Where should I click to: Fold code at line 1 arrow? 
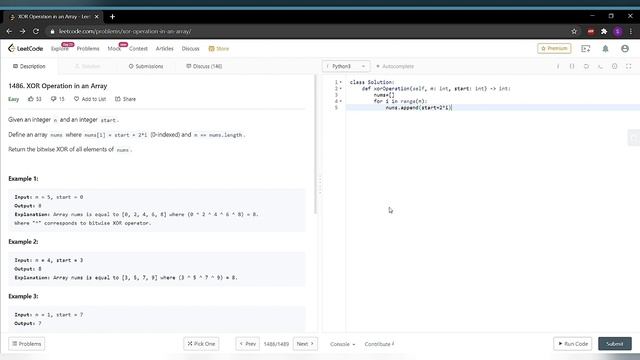tap(341, 82)
